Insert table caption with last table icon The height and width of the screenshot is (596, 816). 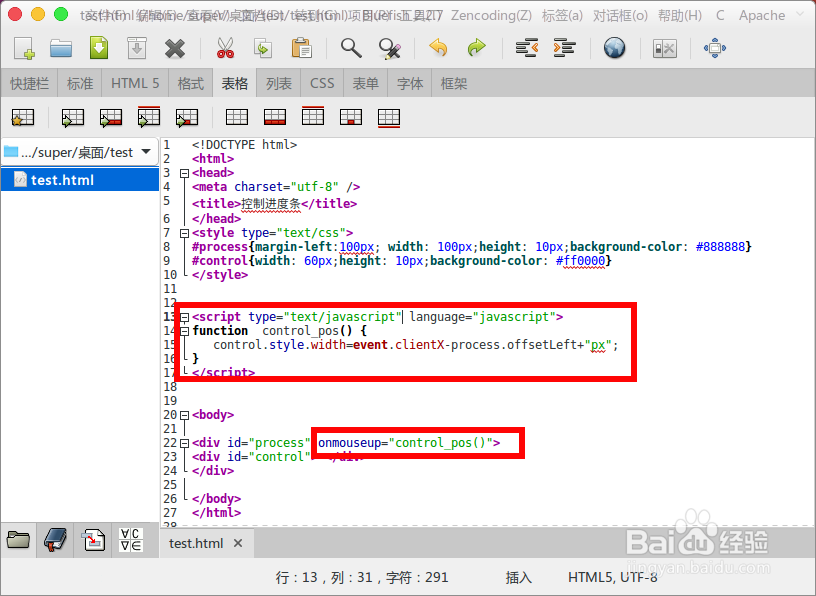point(389,118)
